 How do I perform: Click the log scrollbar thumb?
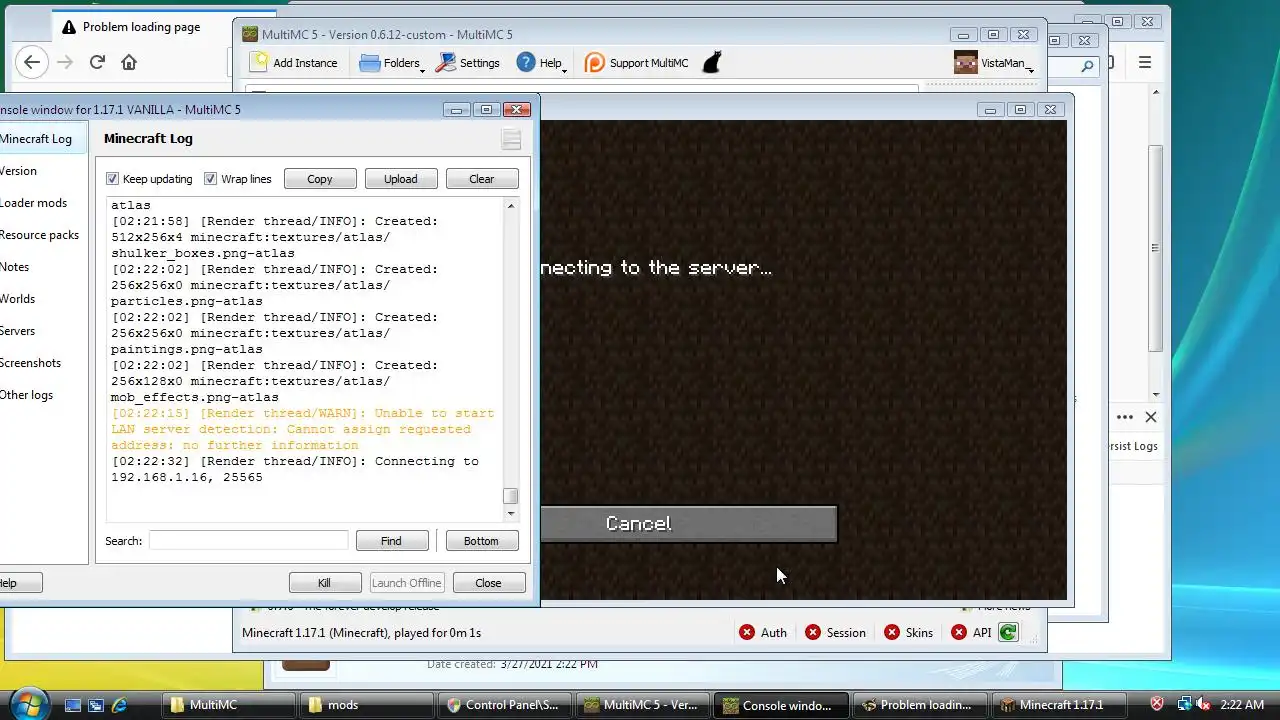(x=511, y=496)
